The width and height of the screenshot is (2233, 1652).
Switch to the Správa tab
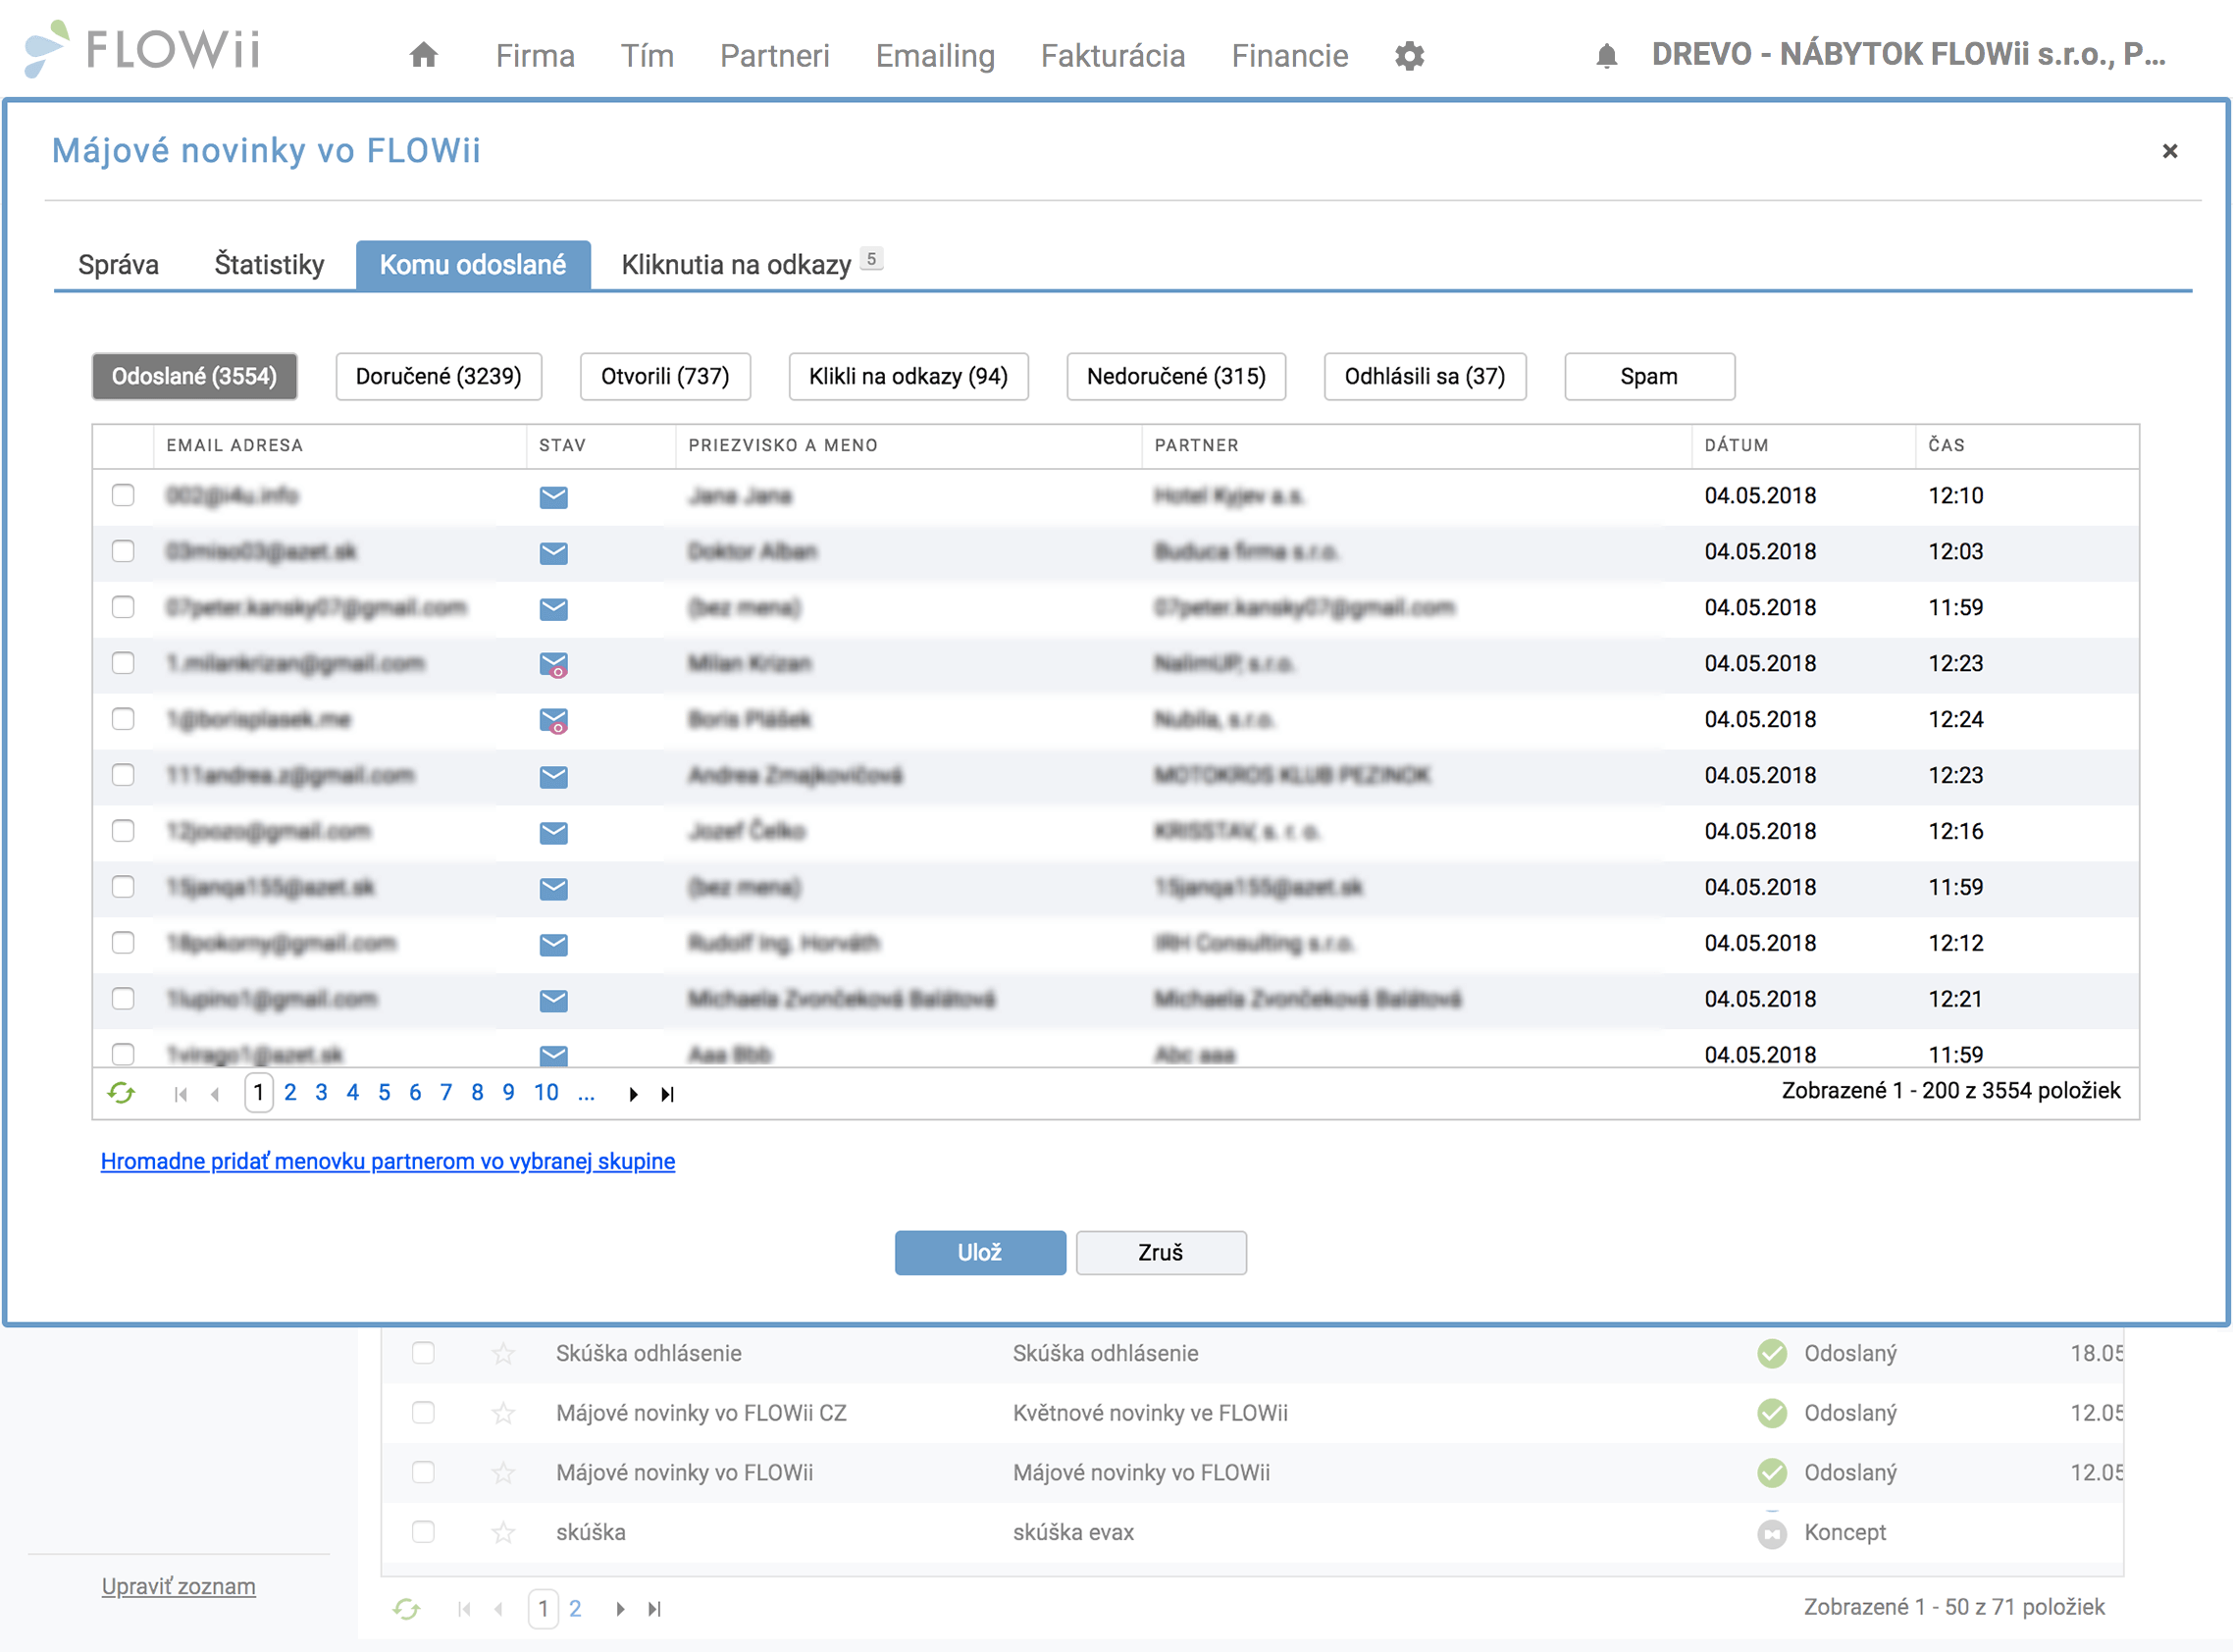(118, 264)
